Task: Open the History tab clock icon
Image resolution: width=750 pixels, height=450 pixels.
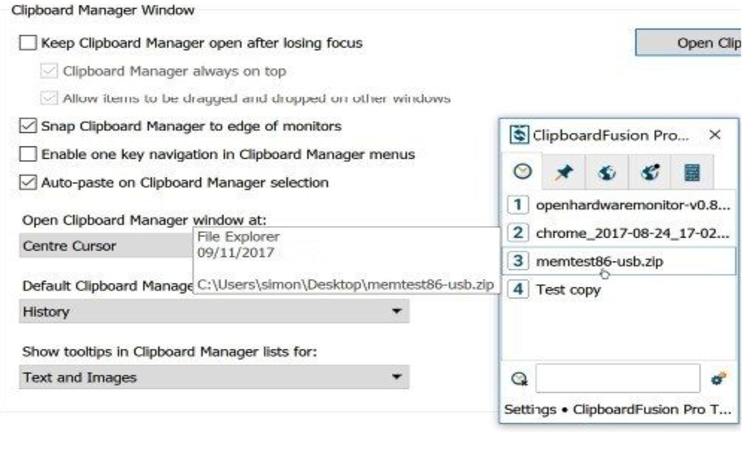Action: point(521,171)
